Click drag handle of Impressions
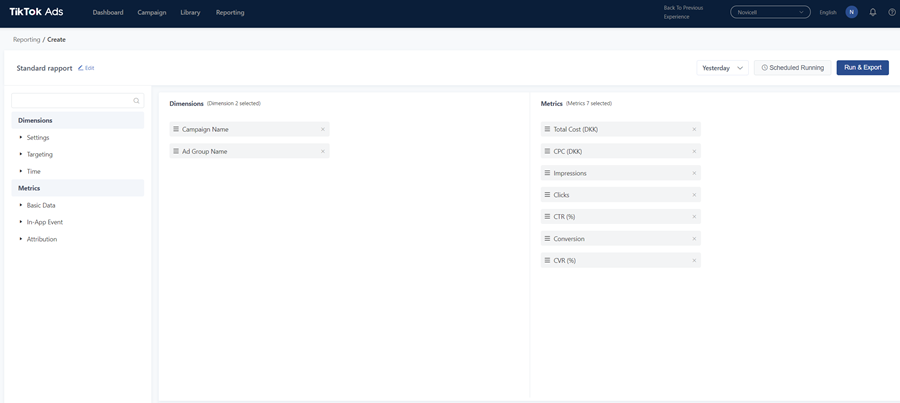Image resolution: width=900 pixels, height=403 pixels. [x=548, y=173]
